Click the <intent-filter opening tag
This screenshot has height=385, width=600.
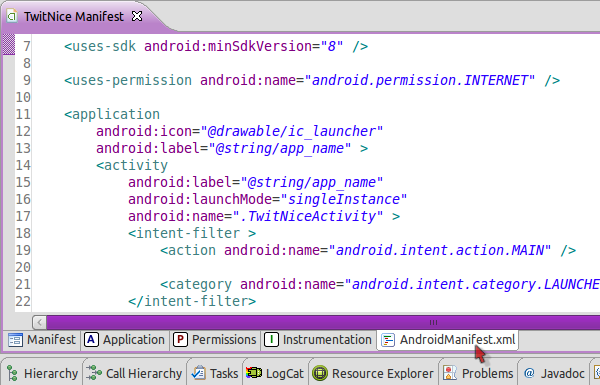click(192, 233)
